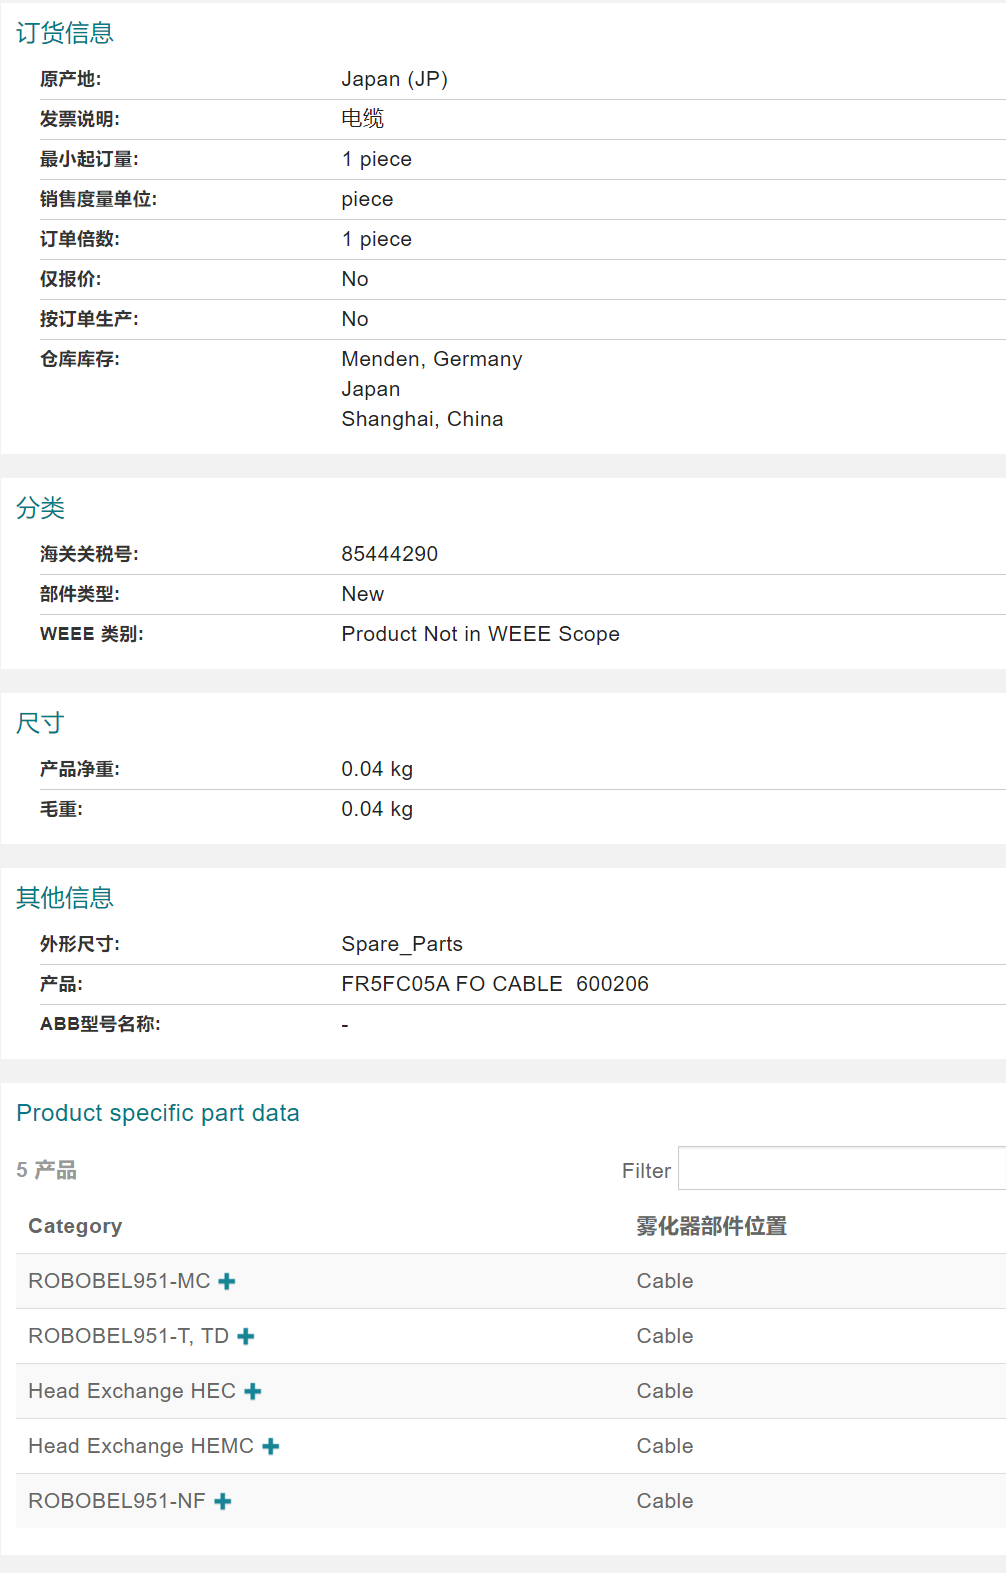Select the ROBOBEL951-MC category name
The width and height of the screenshot is (1006, 1573).
pyautogui.click(x=119, y=1281)
